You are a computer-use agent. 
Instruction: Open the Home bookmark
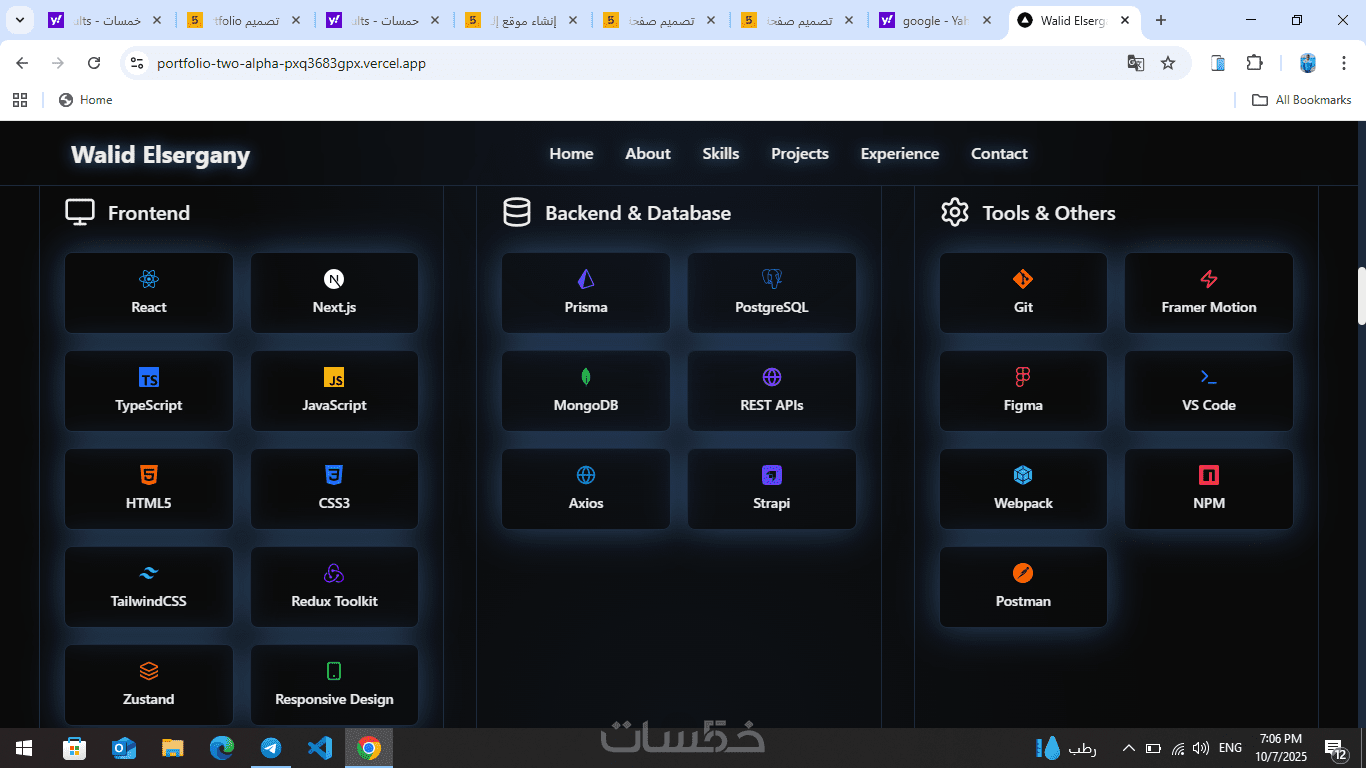coord(85,100)
